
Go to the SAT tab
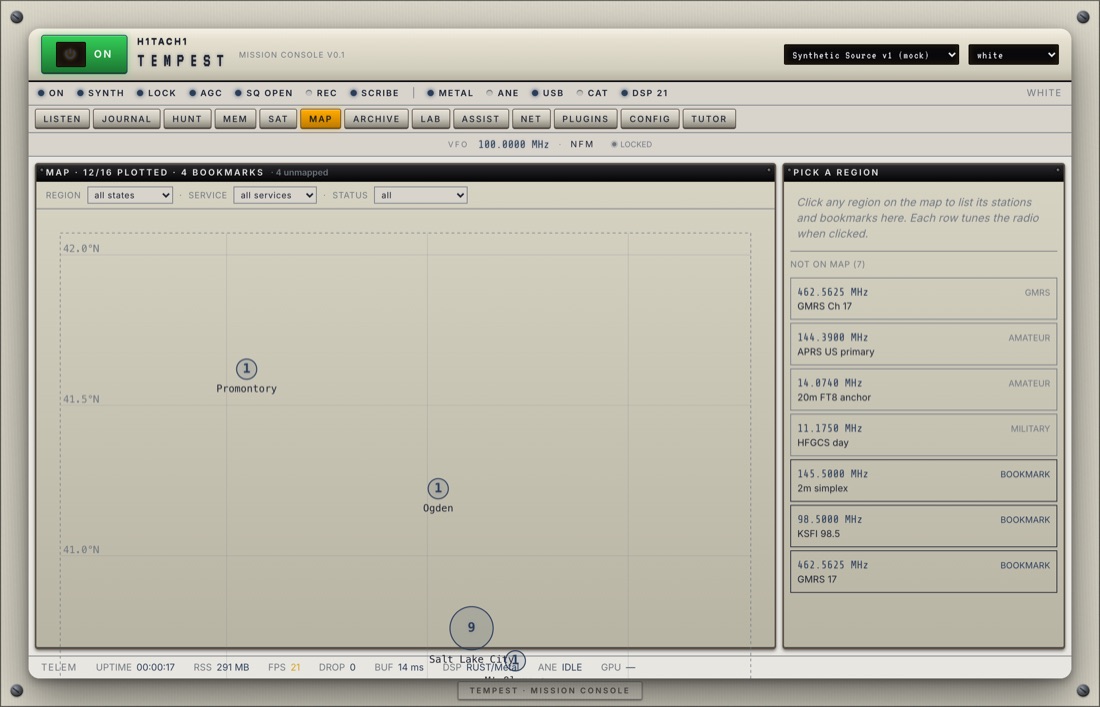[278, 119]
